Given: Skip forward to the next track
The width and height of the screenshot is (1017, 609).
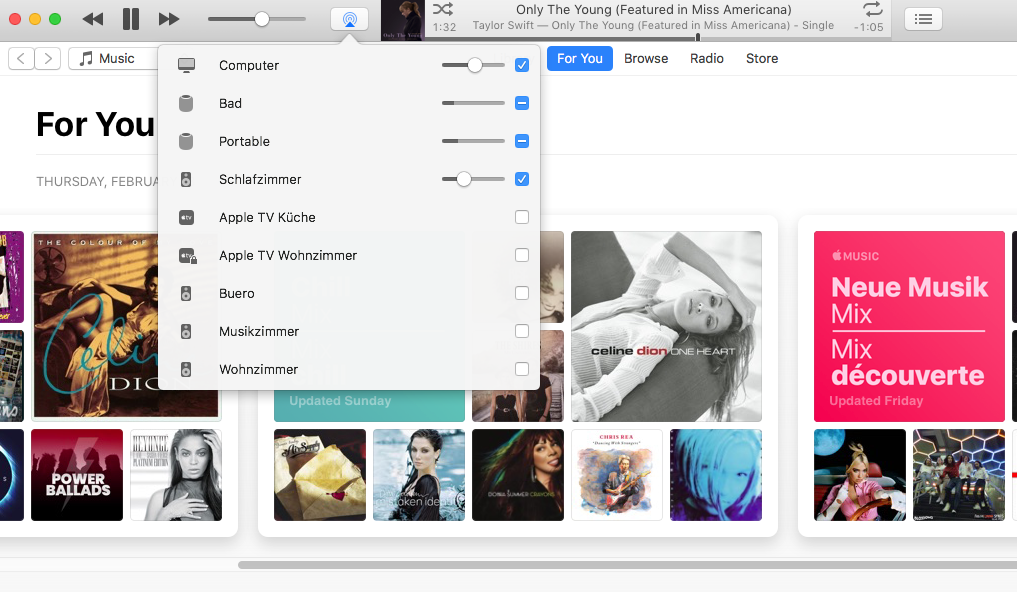Looking at the screenshot, I should pyautogui.click(x=169, y=19).
